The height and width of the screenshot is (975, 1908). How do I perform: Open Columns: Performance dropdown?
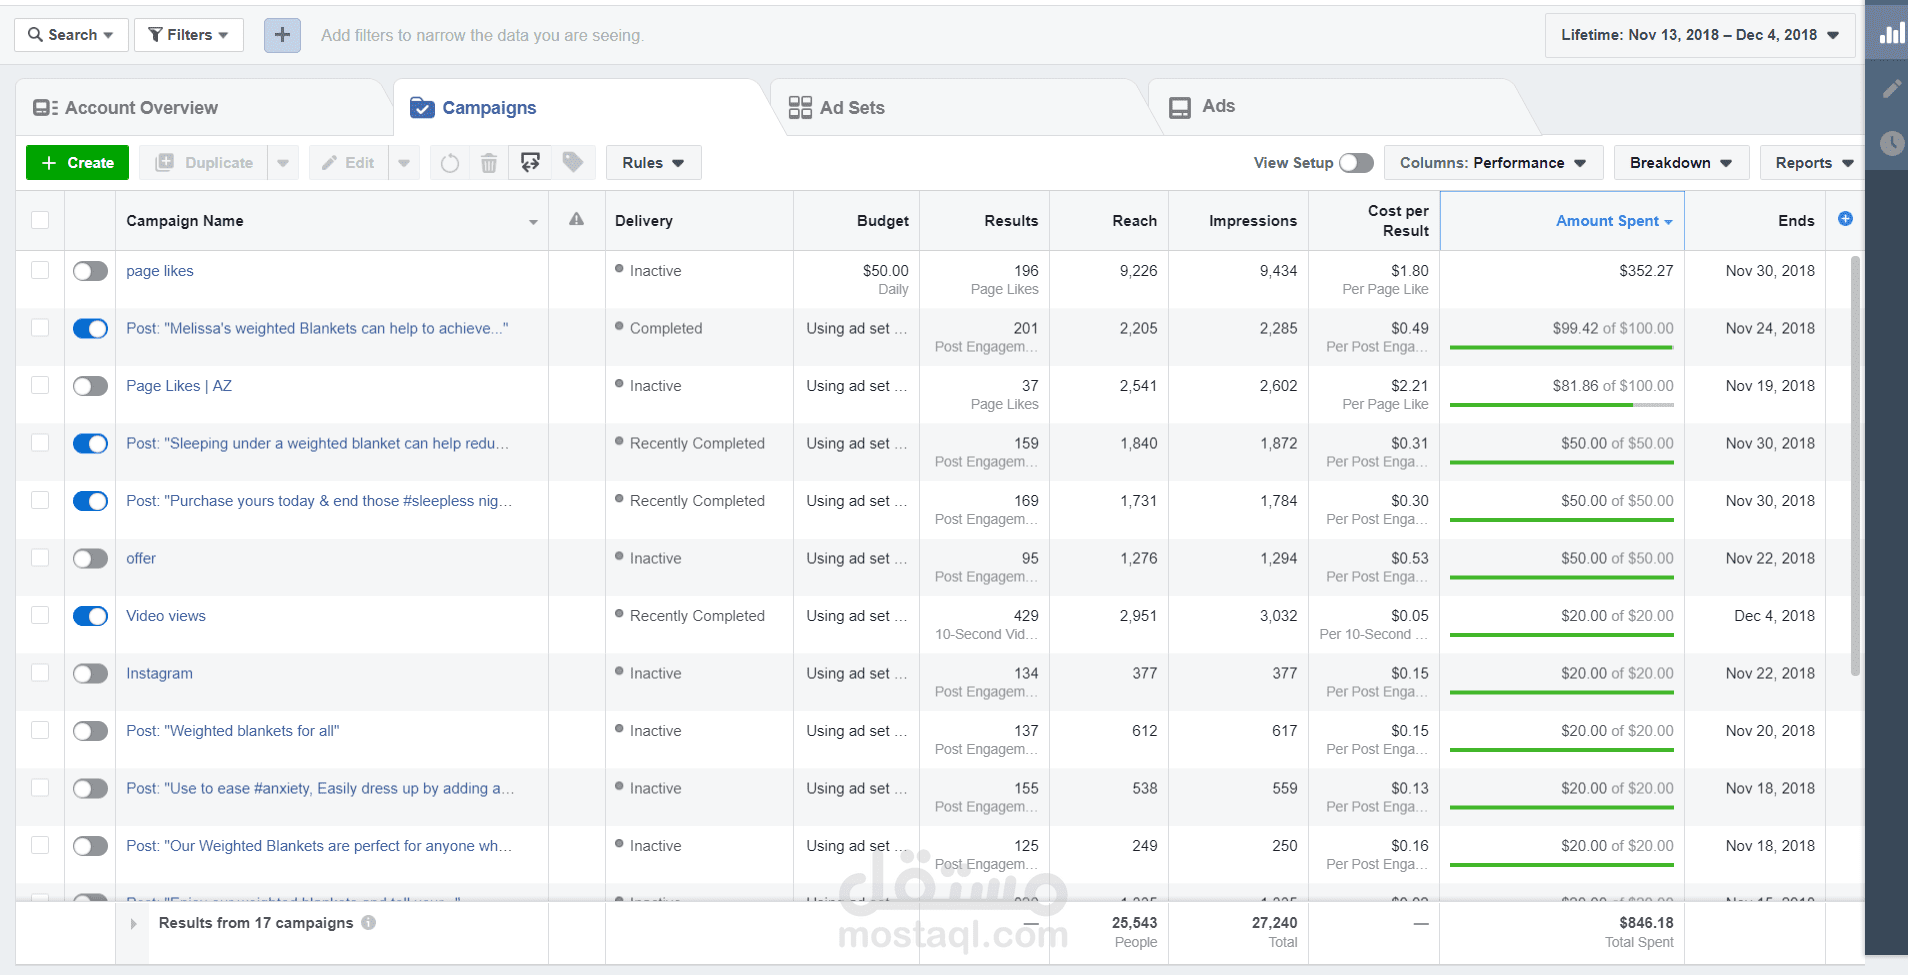pyautogui.click(x=1493, y=163)
